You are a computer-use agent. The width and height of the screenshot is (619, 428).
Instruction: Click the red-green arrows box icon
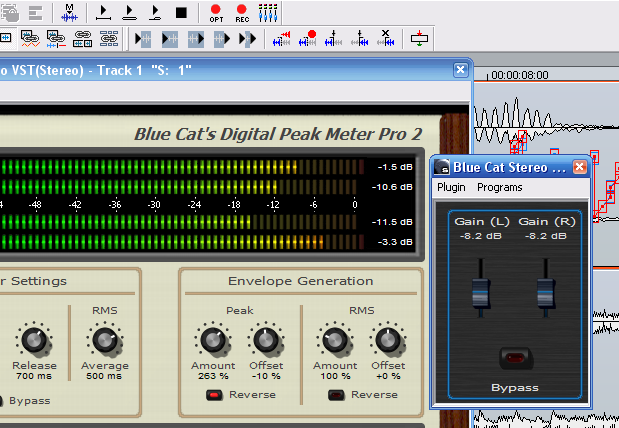419,39
